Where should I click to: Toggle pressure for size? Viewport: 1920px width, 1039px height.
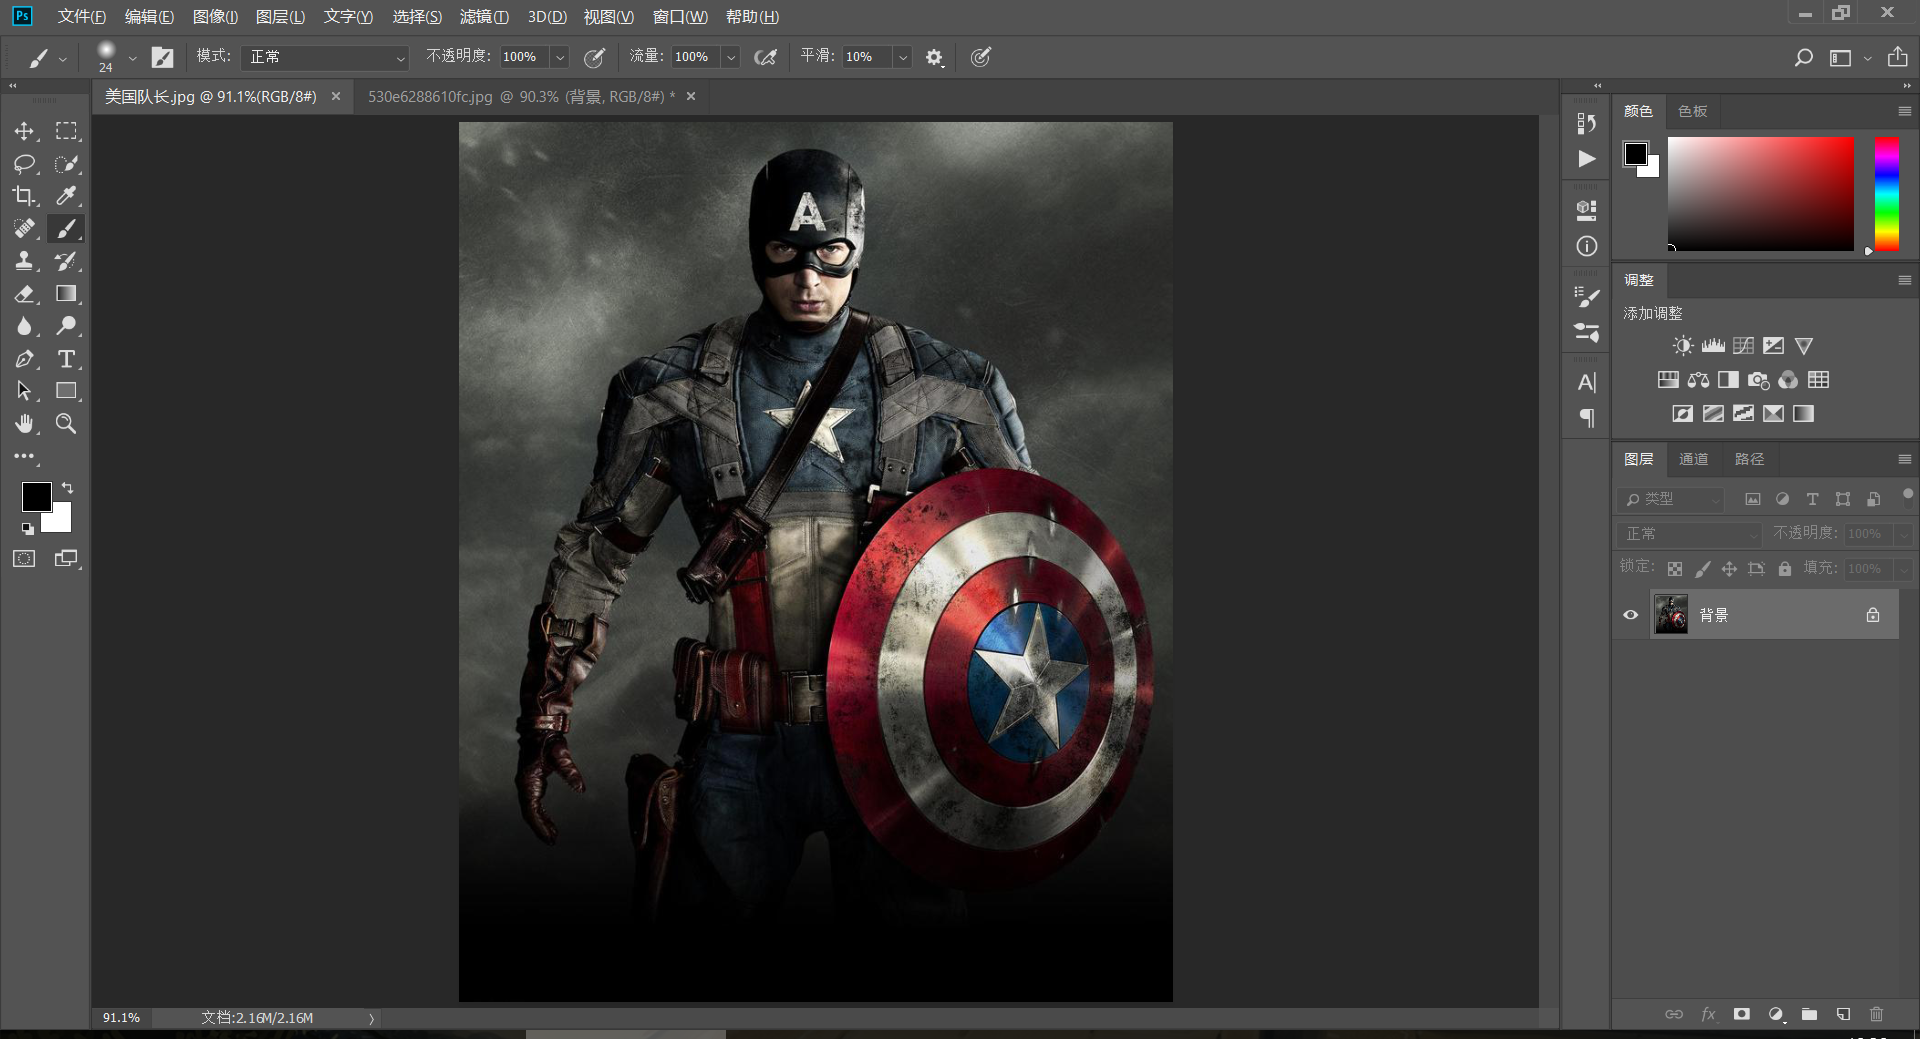pyautogui.click(x=981, y=57)
